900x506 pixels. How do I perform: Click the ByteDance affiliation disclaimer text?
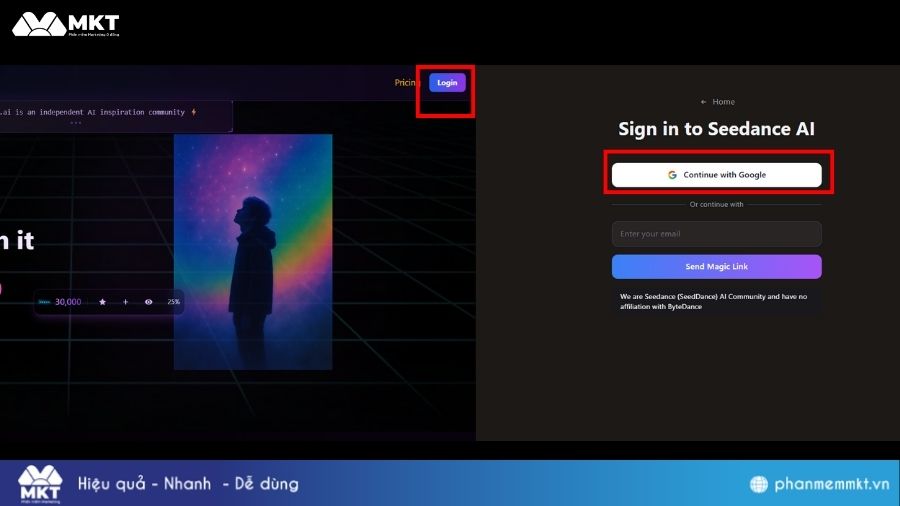[x=713, y=302]
